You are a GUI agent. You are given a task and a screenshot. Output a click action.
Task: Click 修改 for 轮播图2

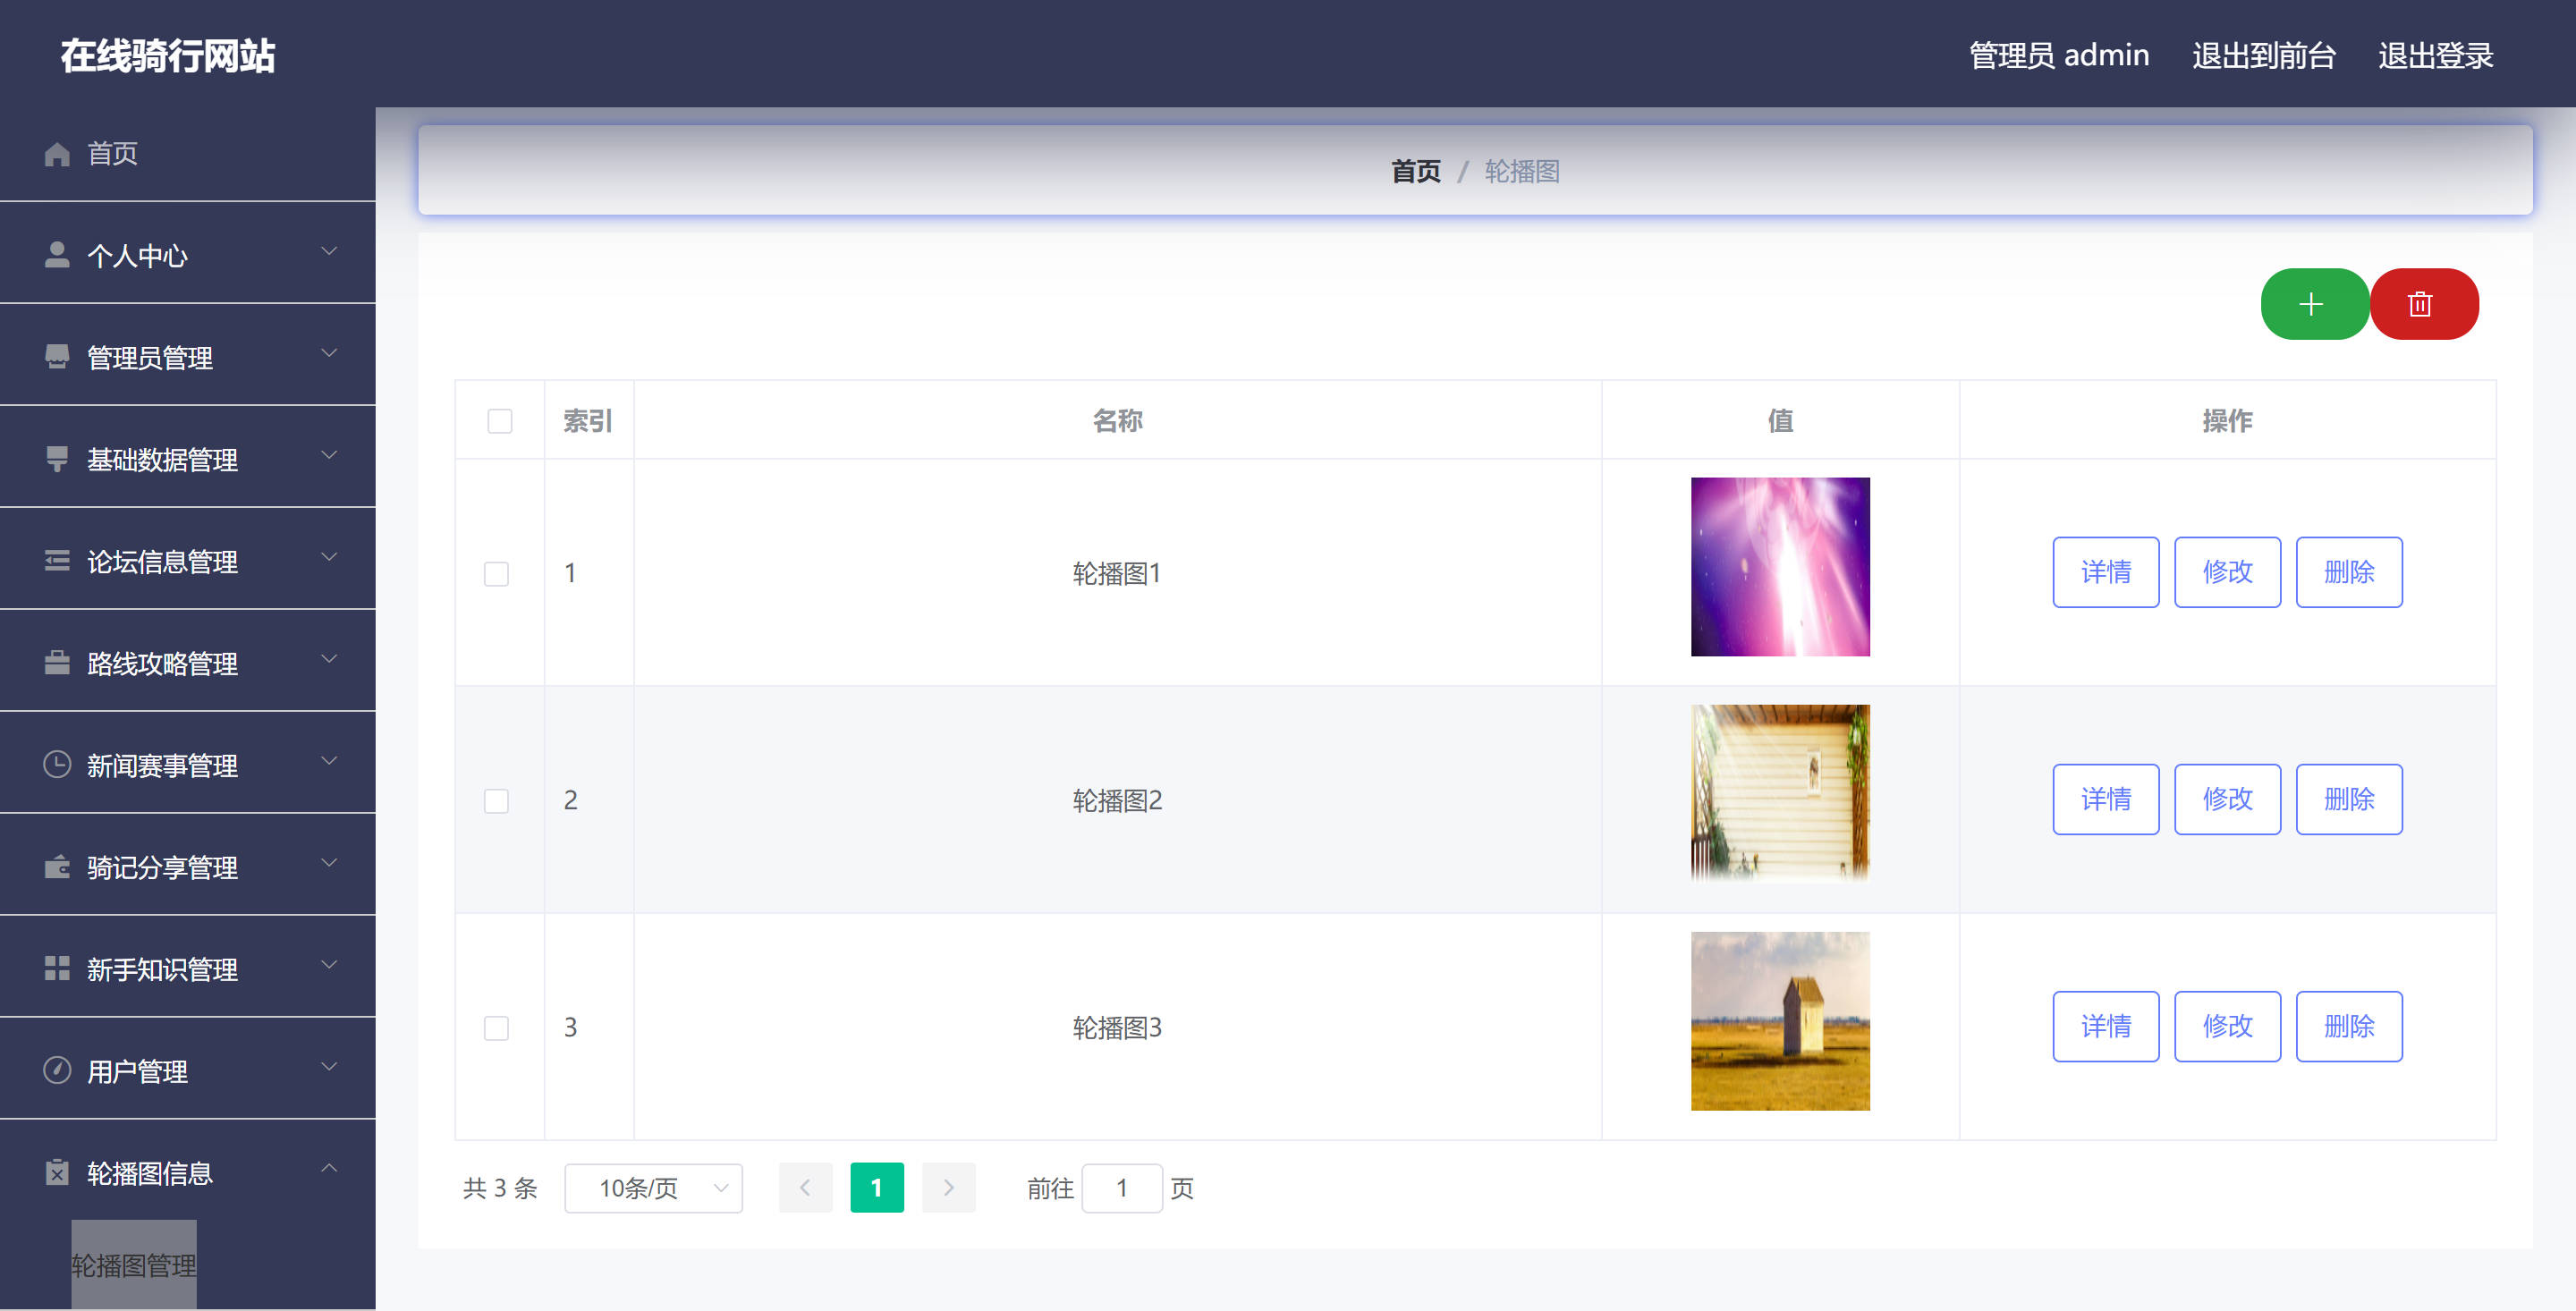(x=2227, y=799)
